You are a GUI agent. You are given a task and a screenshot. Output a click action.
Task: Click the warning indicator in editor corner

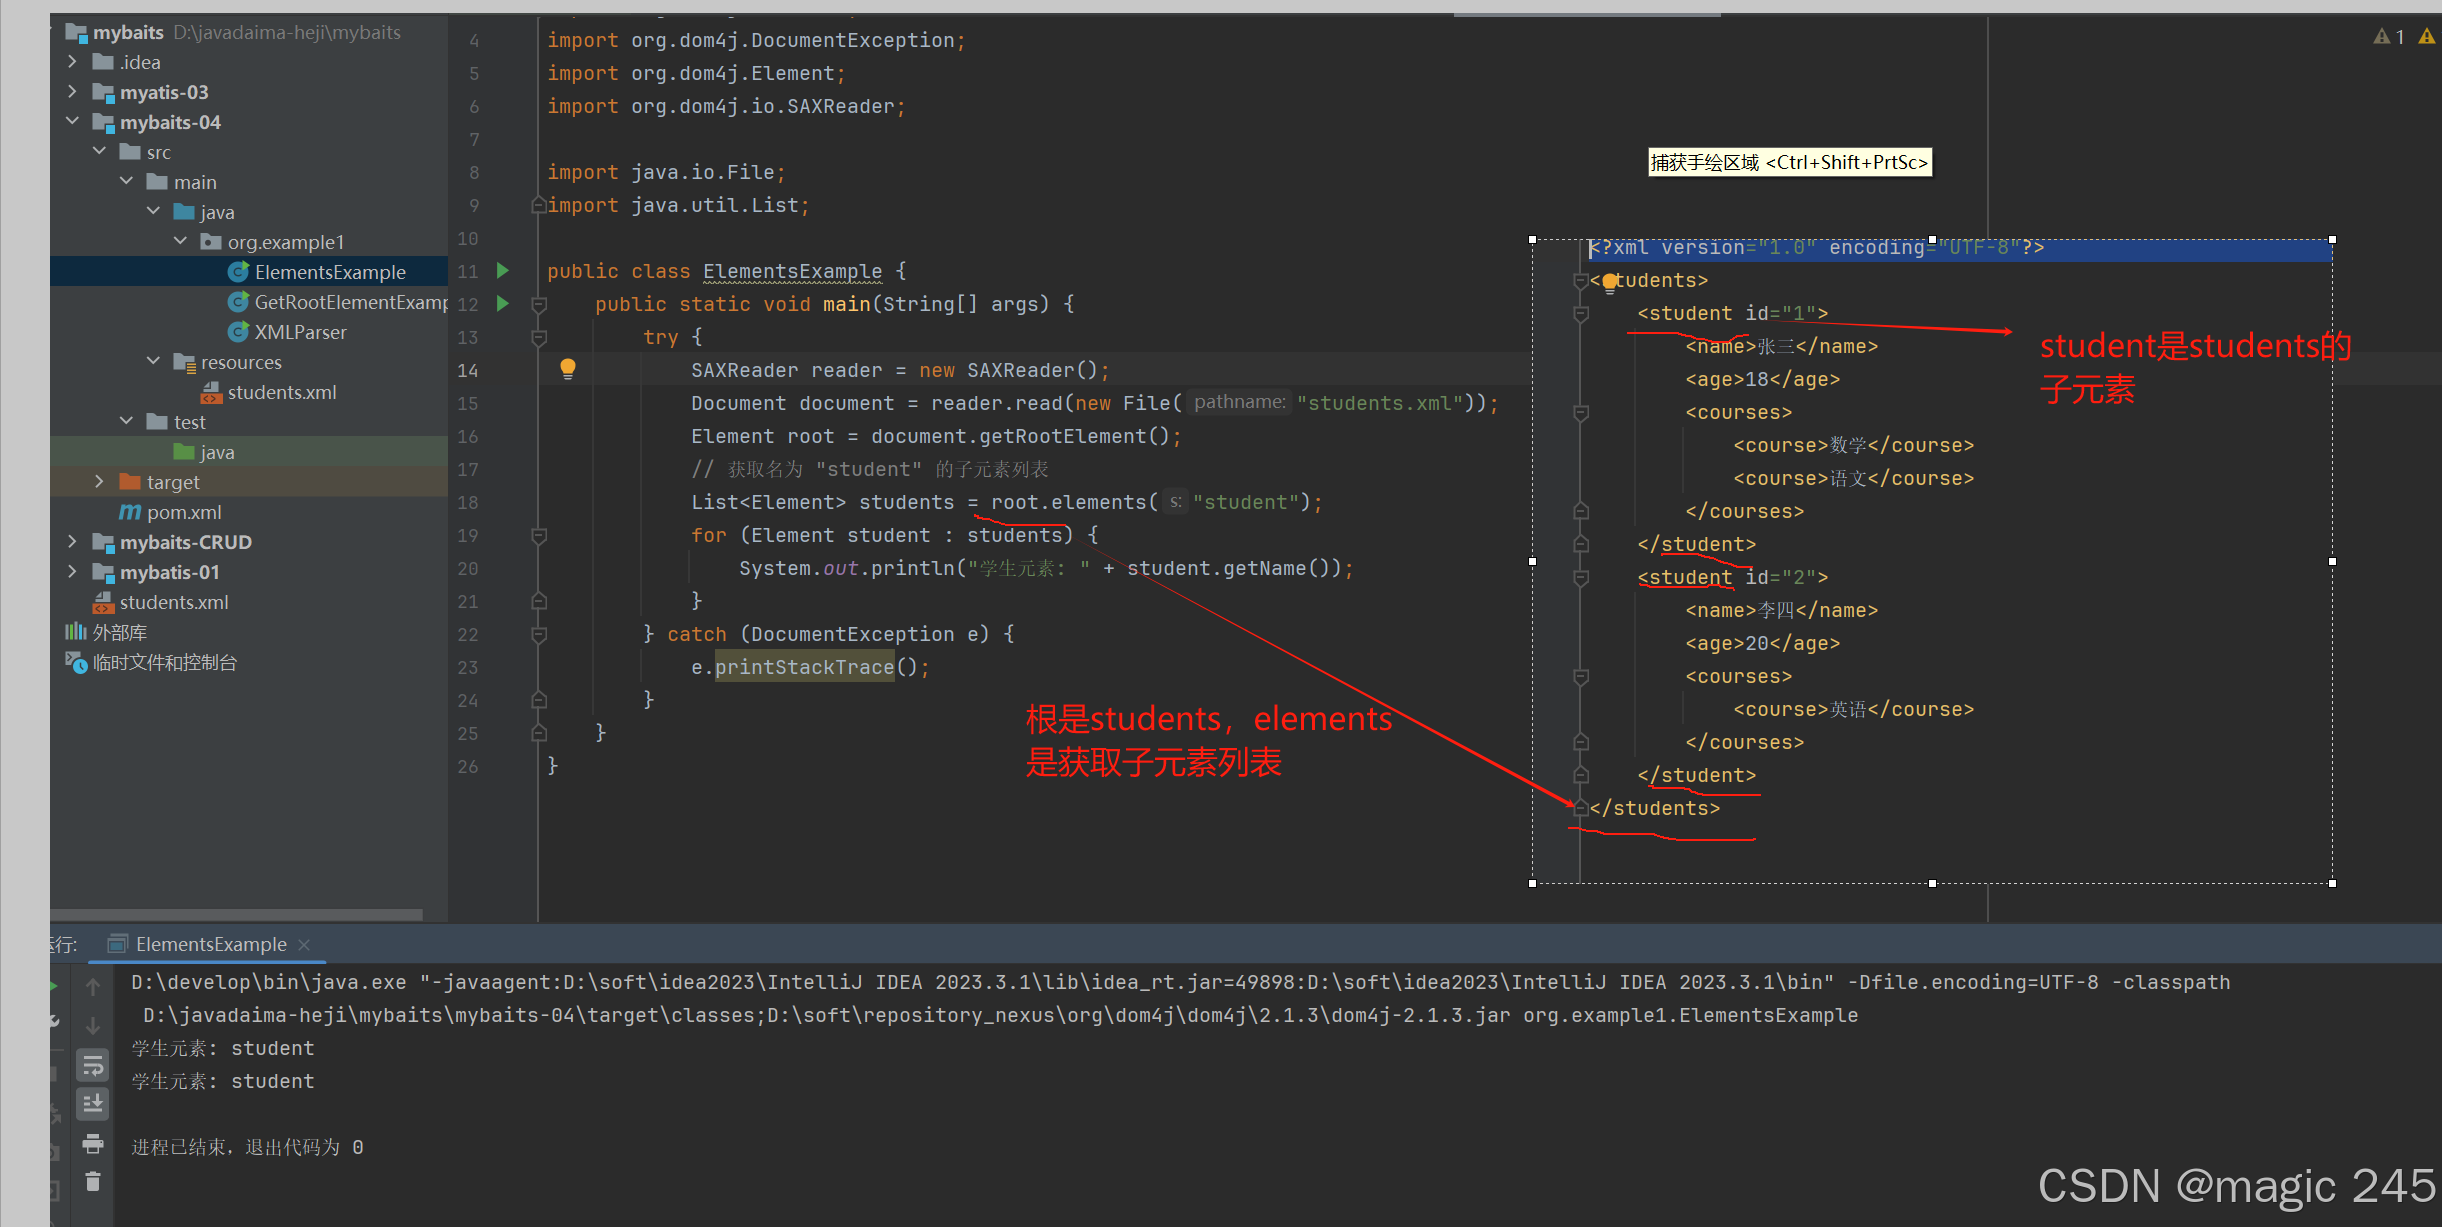coord(2389,37)
